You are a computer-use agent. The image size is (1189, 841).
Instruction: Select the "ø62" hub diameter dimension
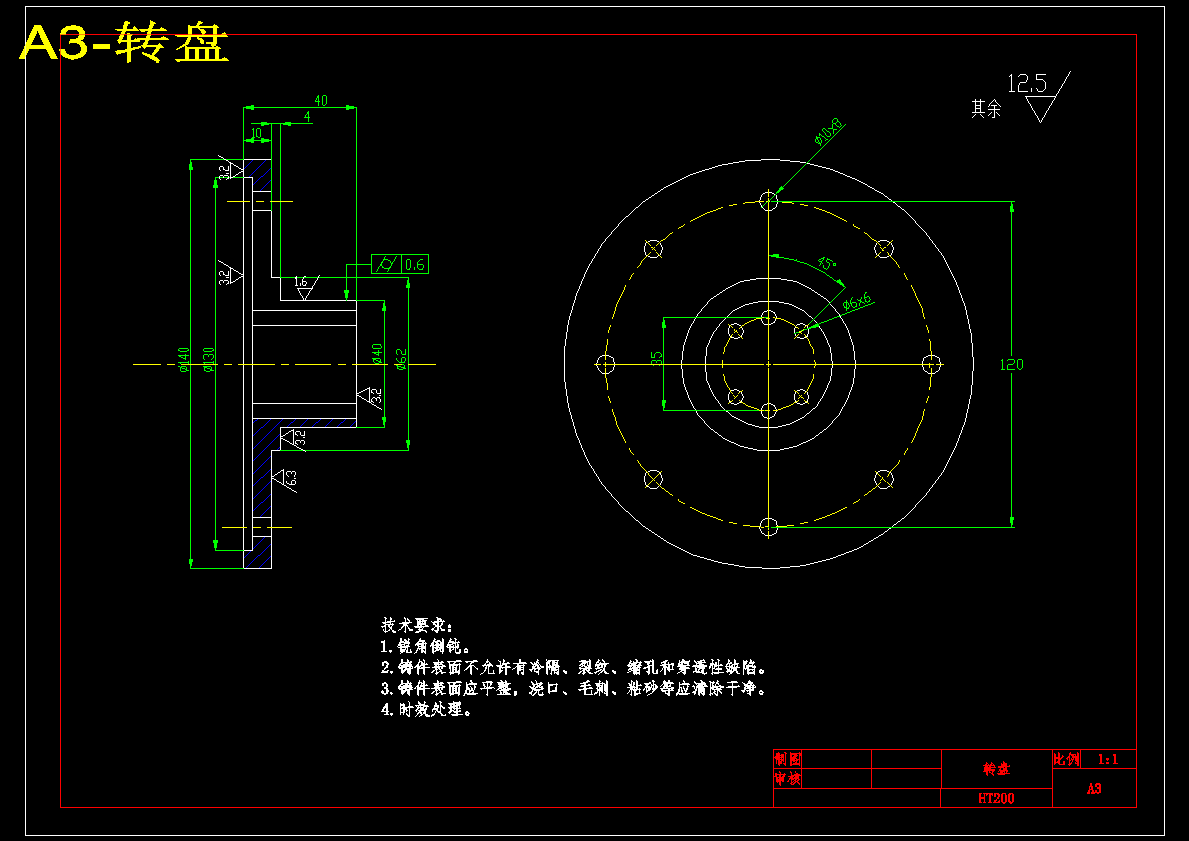[401, 359]
